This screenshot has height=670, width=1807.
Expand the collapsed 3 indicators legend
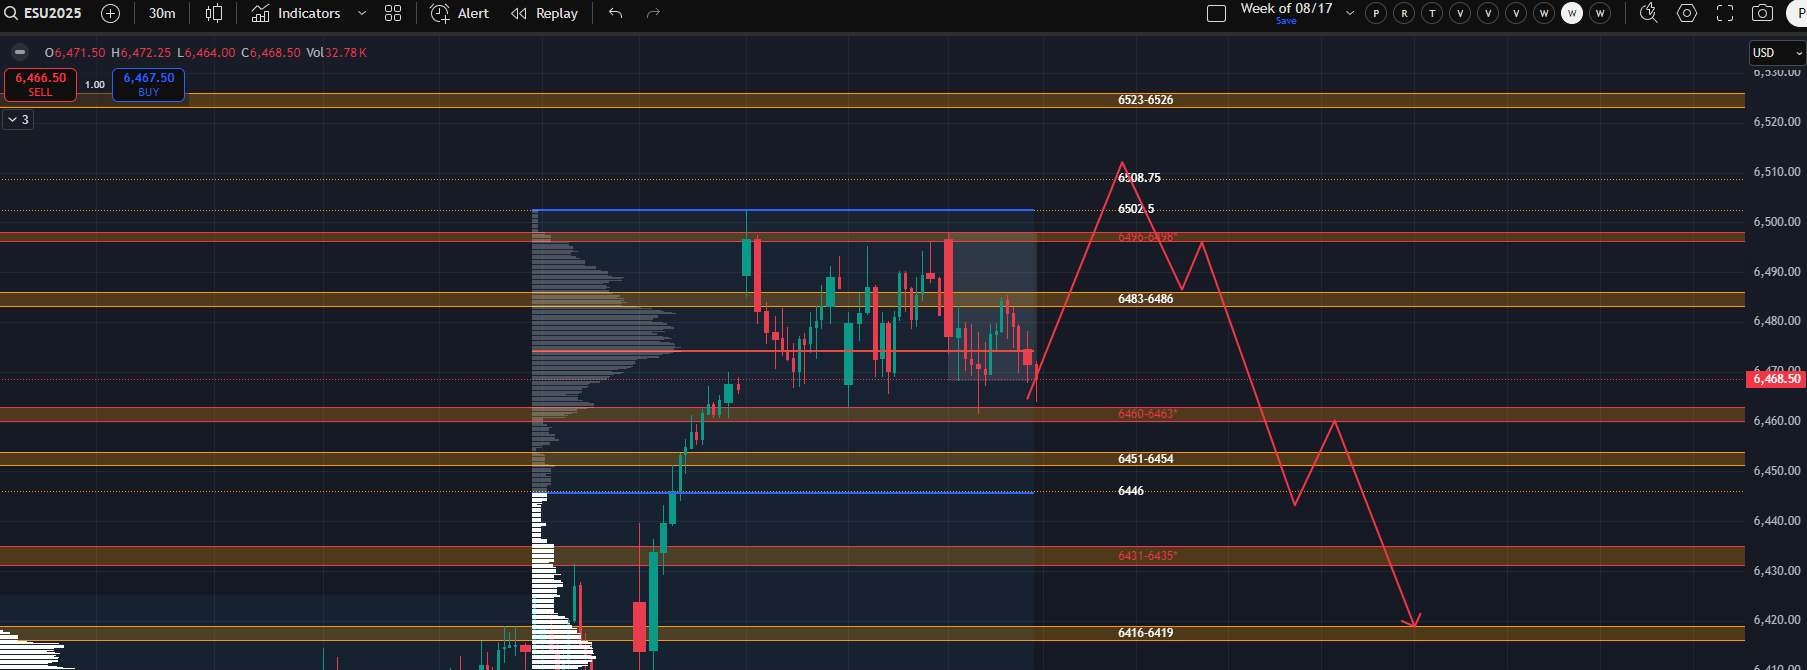pos(18,119)
